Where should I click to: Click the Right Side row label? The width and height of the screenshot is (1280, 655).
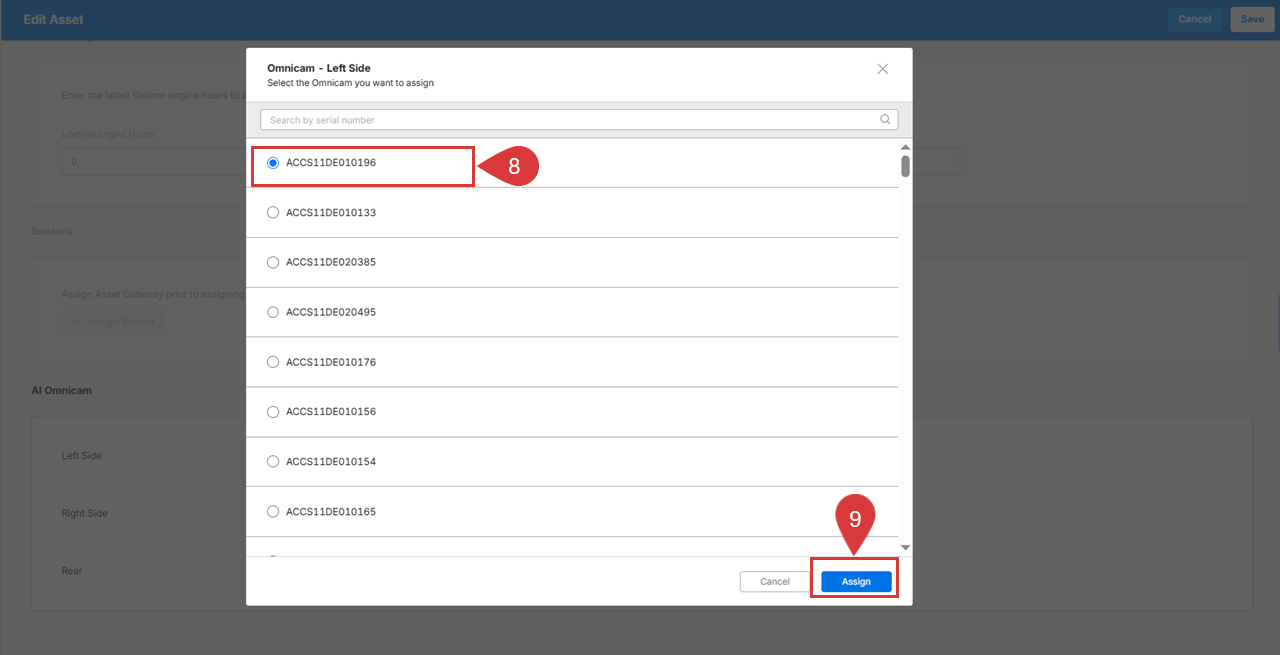pyautogui.click(x=85, y=514)
